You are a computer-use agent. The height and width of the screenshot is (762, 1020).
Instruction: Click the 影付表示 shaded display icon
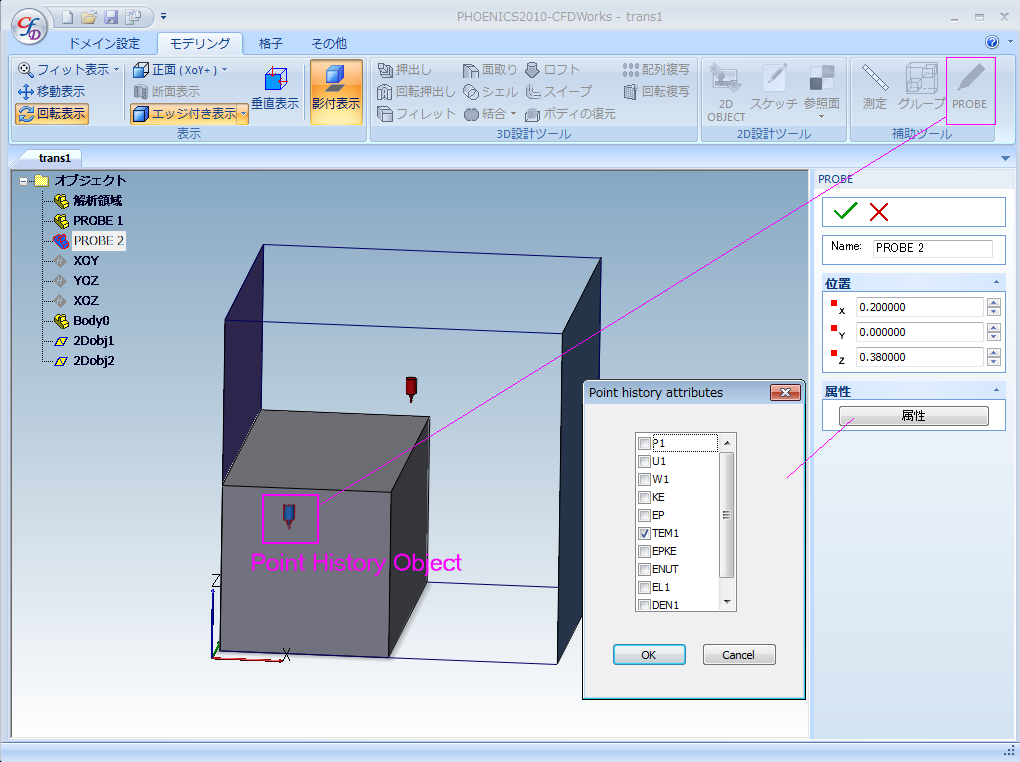tap(336, 90)
